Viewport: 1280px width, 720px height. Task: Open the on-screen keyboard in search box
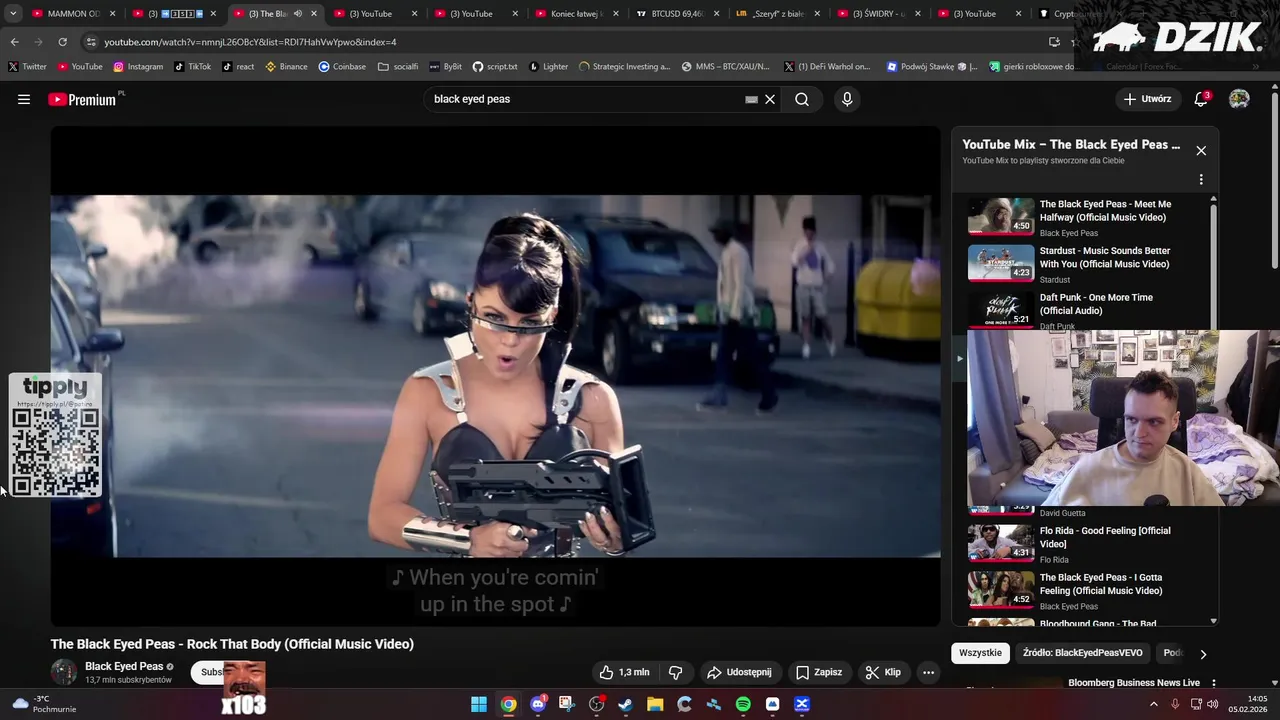(x=751, y=99)
